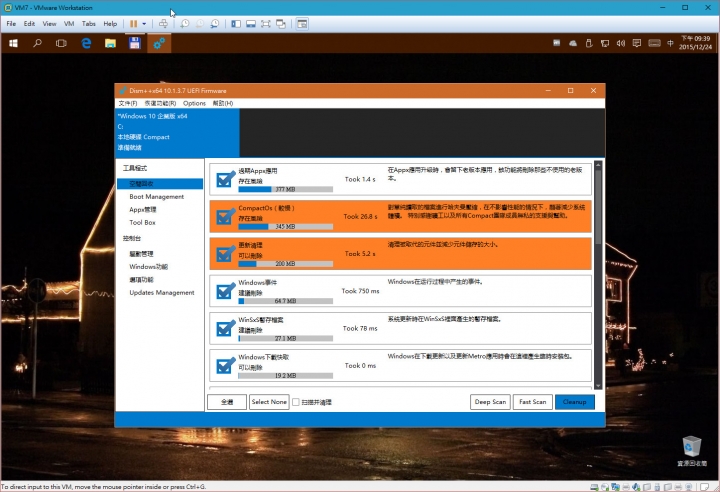Uncheck the Windows events 64.7 MB checkbox
Viewport: 720px width, 492px height.
pyautogui.click(x=225, y=291)
